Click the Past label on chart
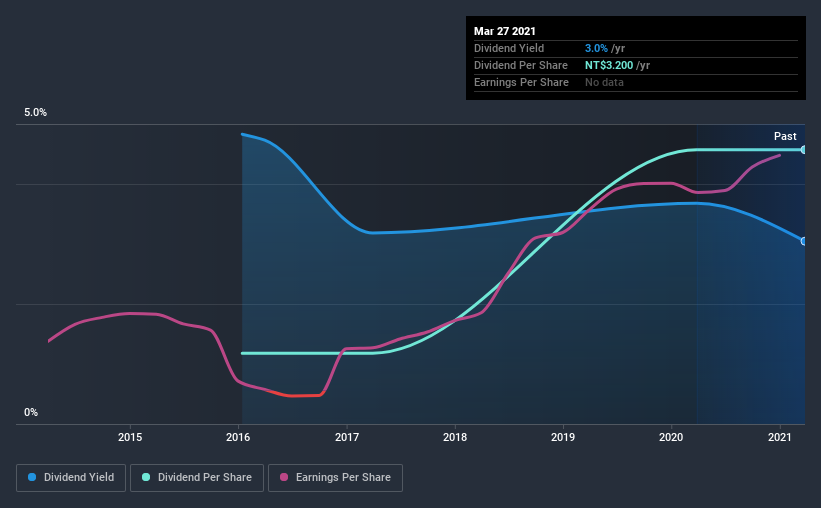 click(785, 136)
